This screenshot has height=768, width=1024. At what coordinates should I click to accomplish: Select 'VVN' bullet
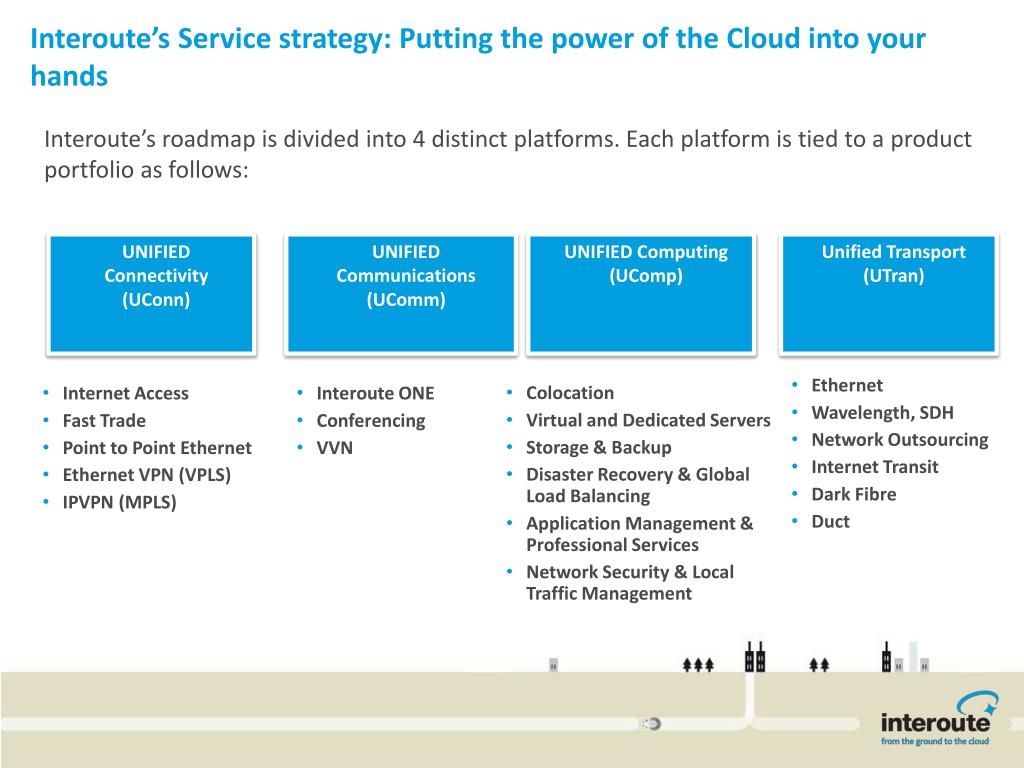click(x=334, y=448)
